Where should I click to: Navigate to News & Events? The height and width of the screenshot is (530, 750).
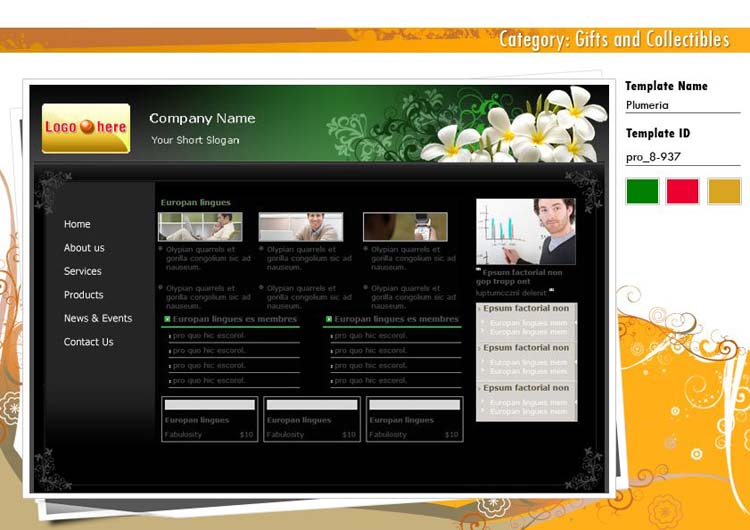tap(98, 318)
